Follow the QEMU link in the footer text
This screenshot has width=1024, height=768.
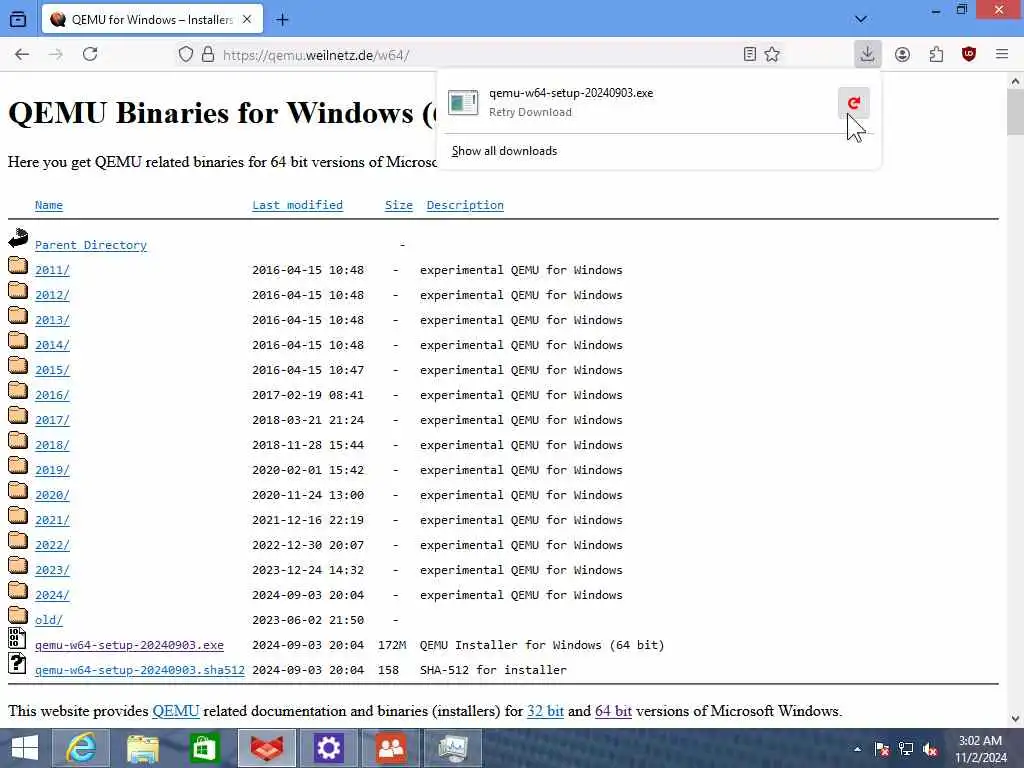176,711
